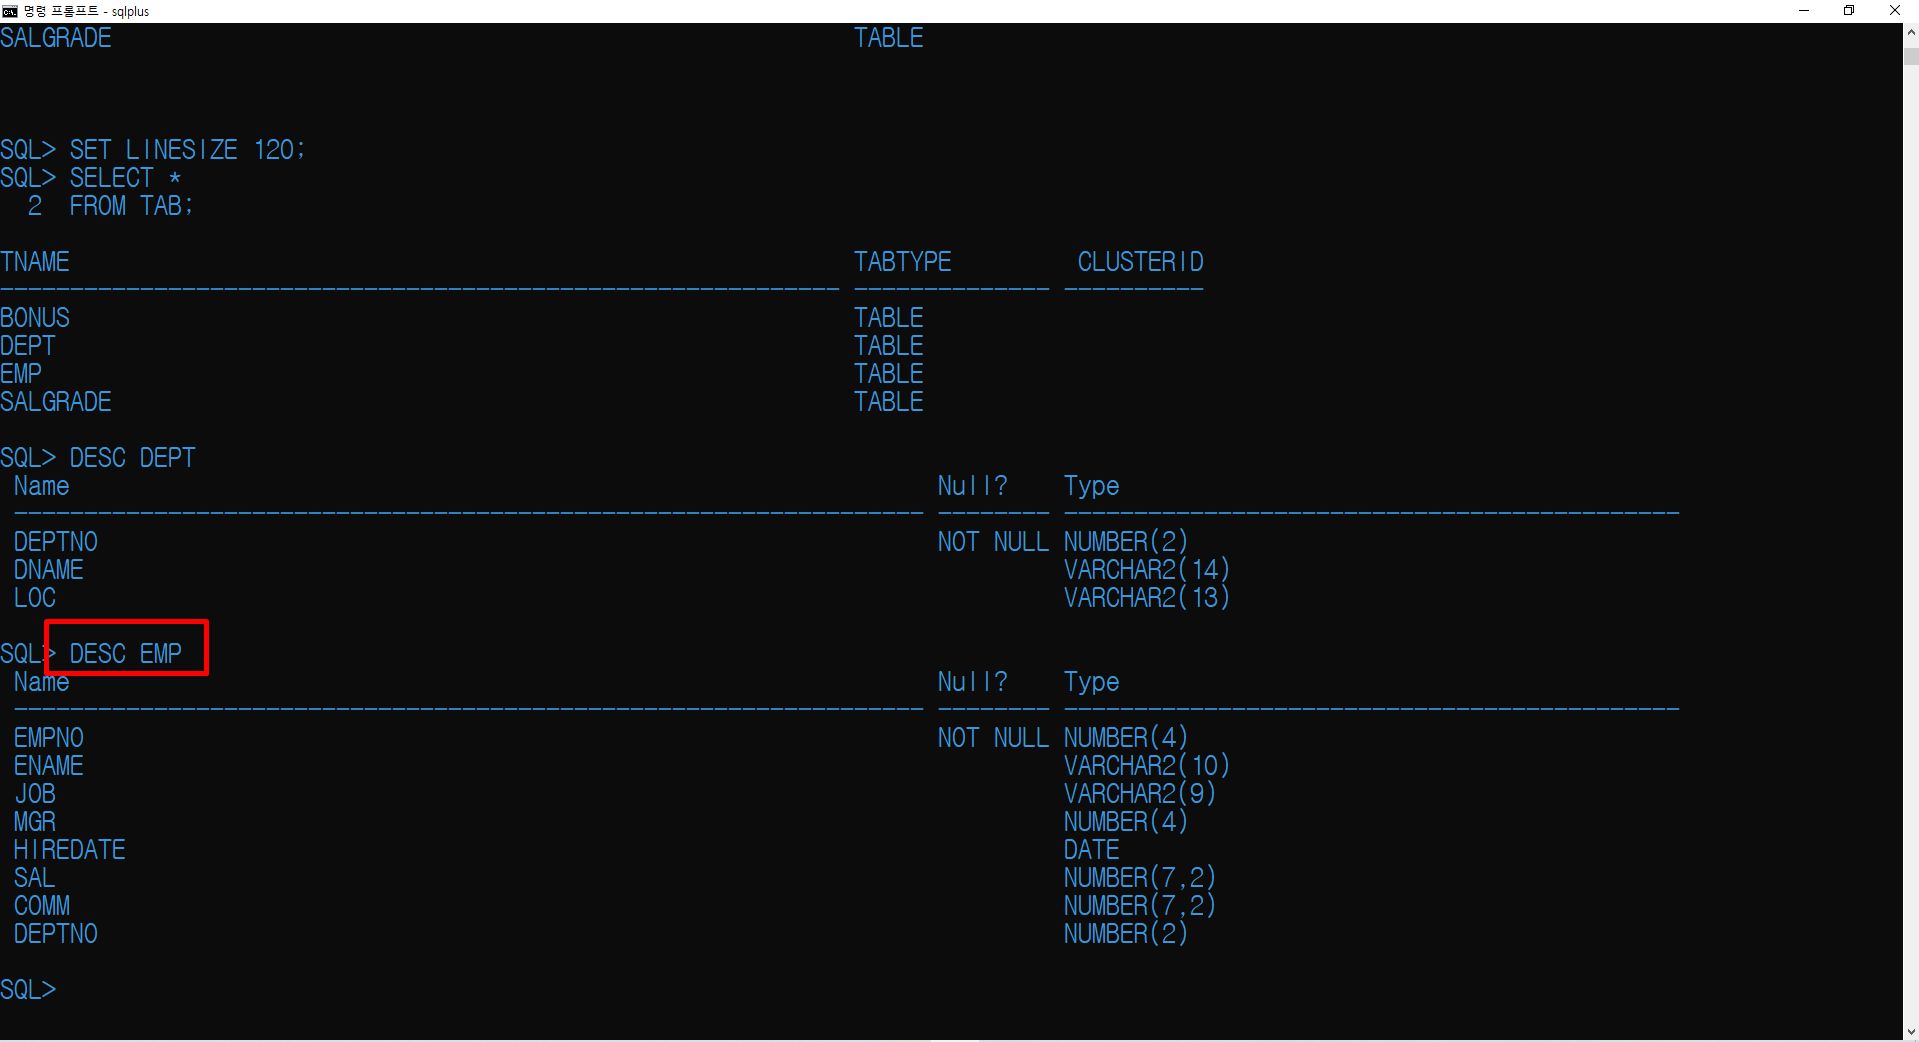The image size is (1919, 1042).
Task: Click DEPTNO column in EMP description
Action: coord(56,934)
